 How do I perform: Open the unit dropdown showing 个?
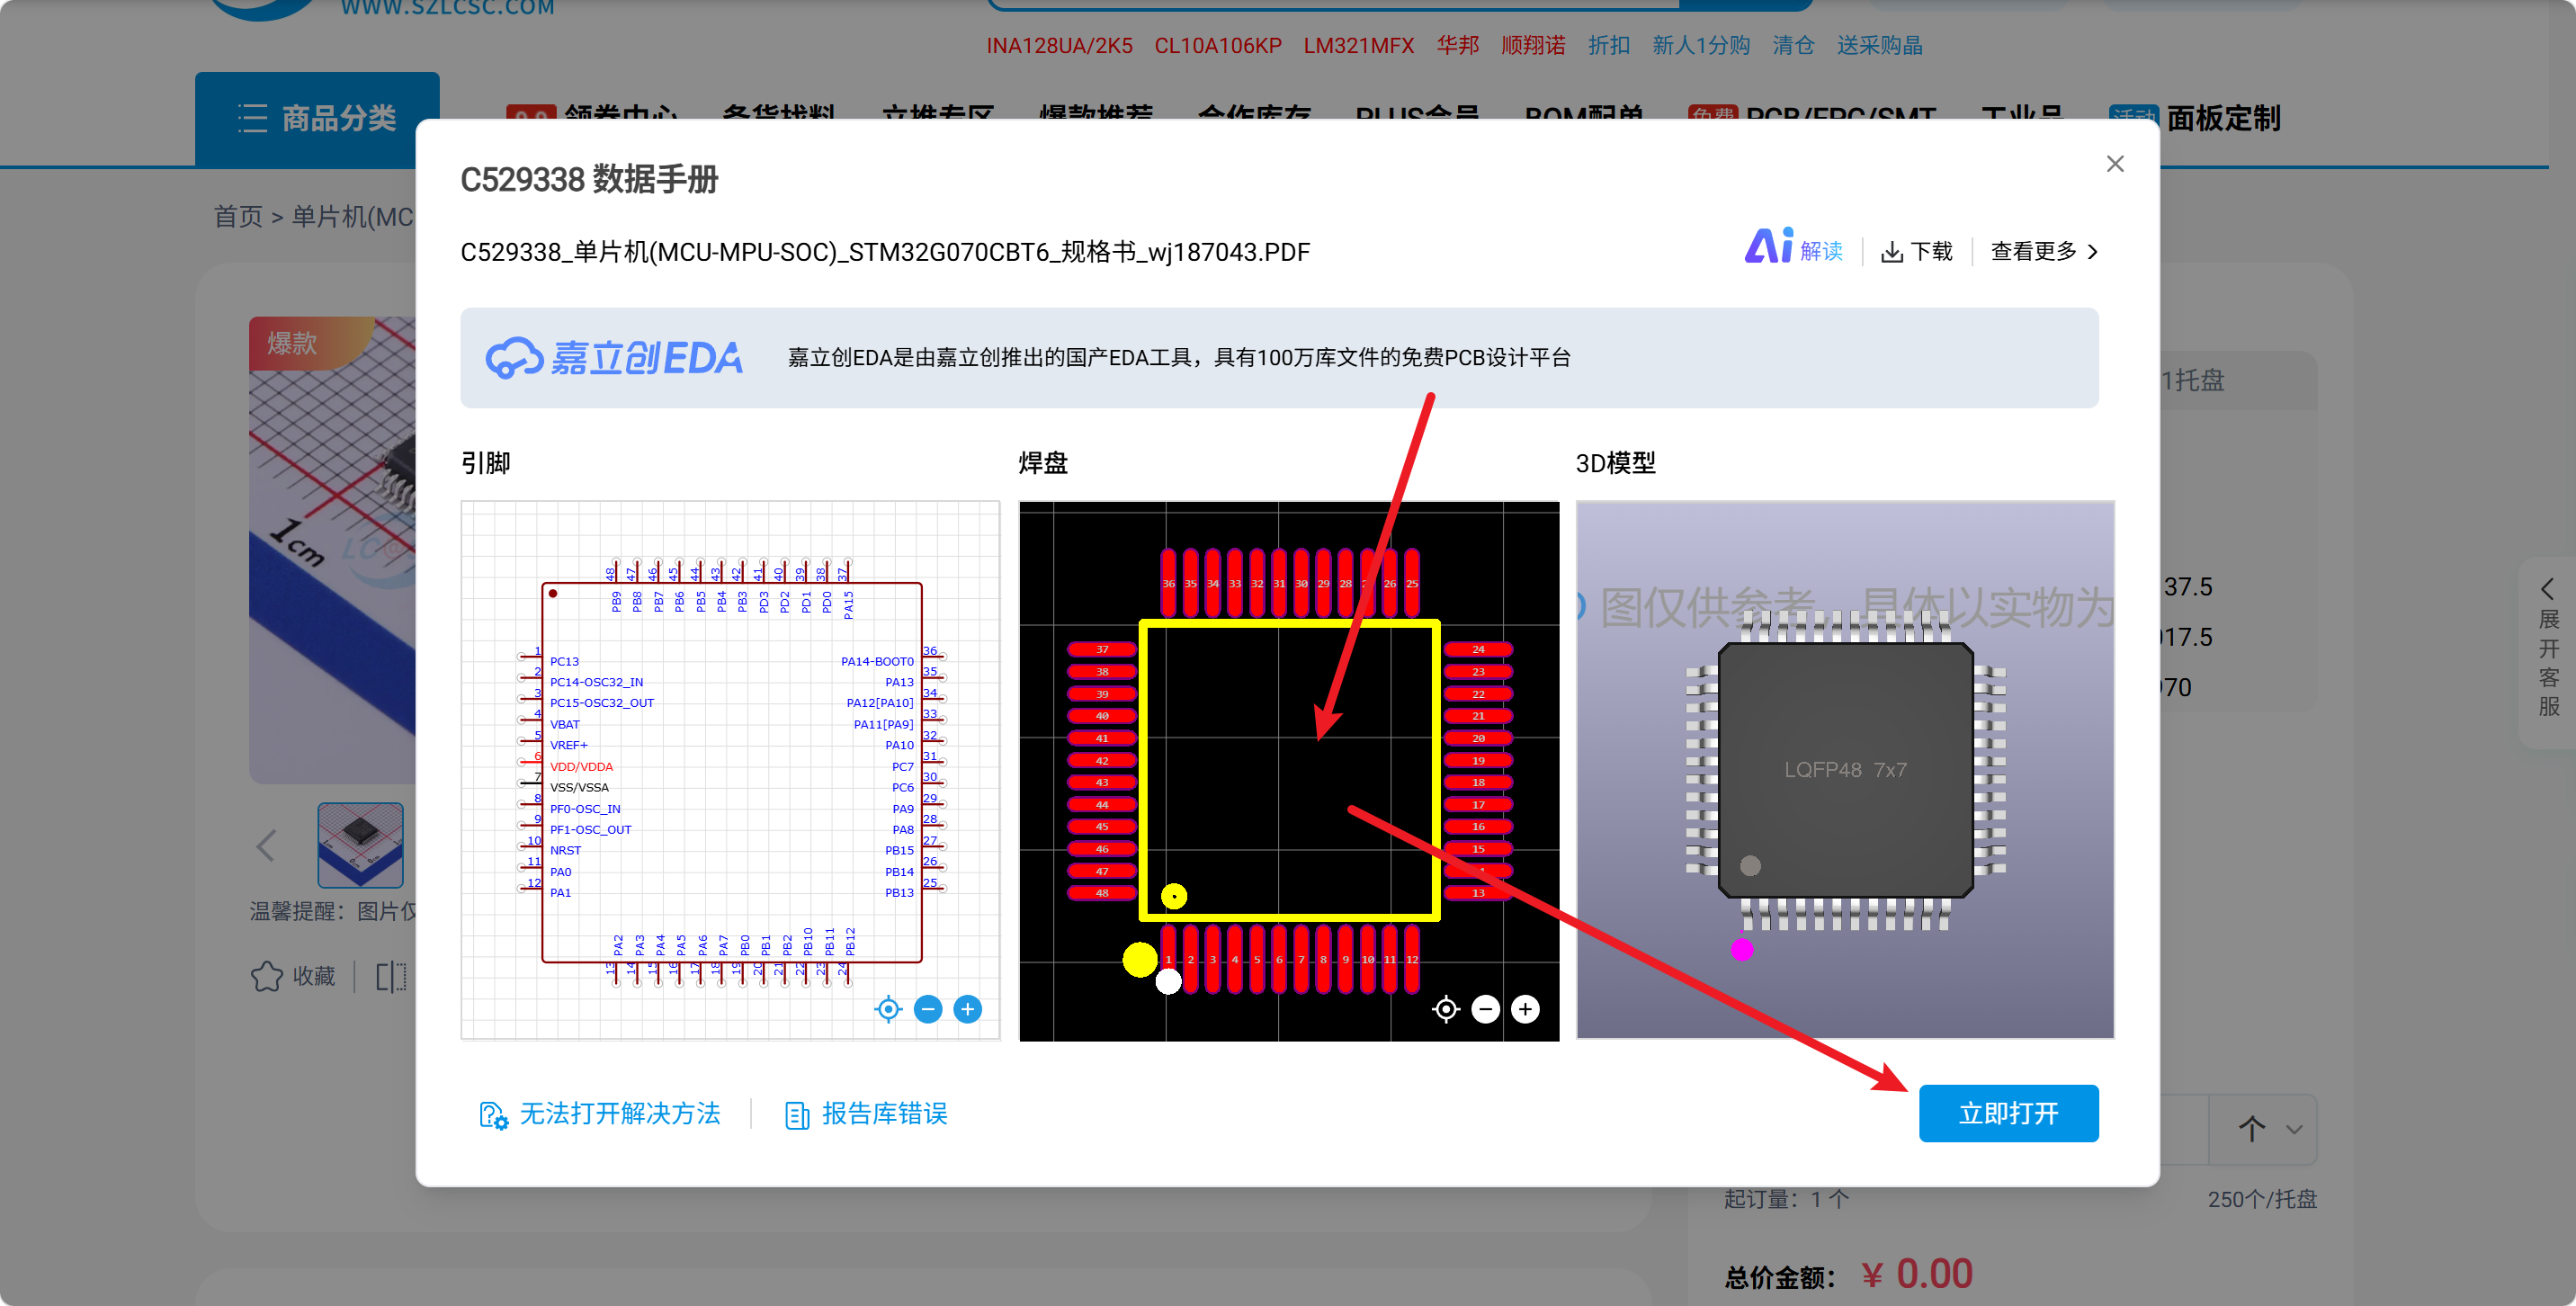(2263, 1129)
